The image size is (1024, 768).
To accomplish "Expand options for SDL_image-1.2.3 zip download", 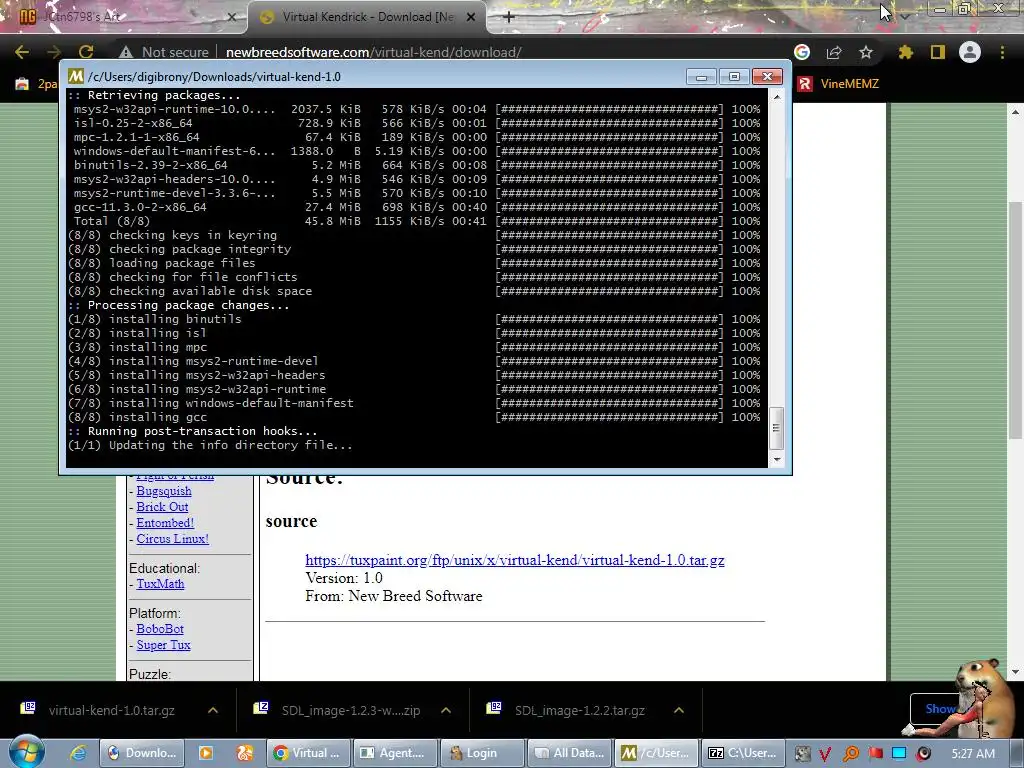I will 446,710.
